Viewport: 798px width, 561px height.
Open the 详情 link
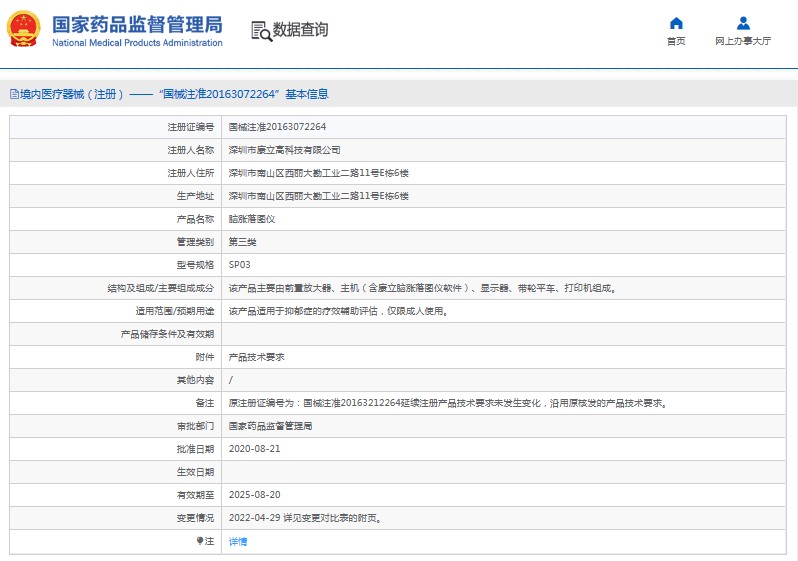[238, 541]
